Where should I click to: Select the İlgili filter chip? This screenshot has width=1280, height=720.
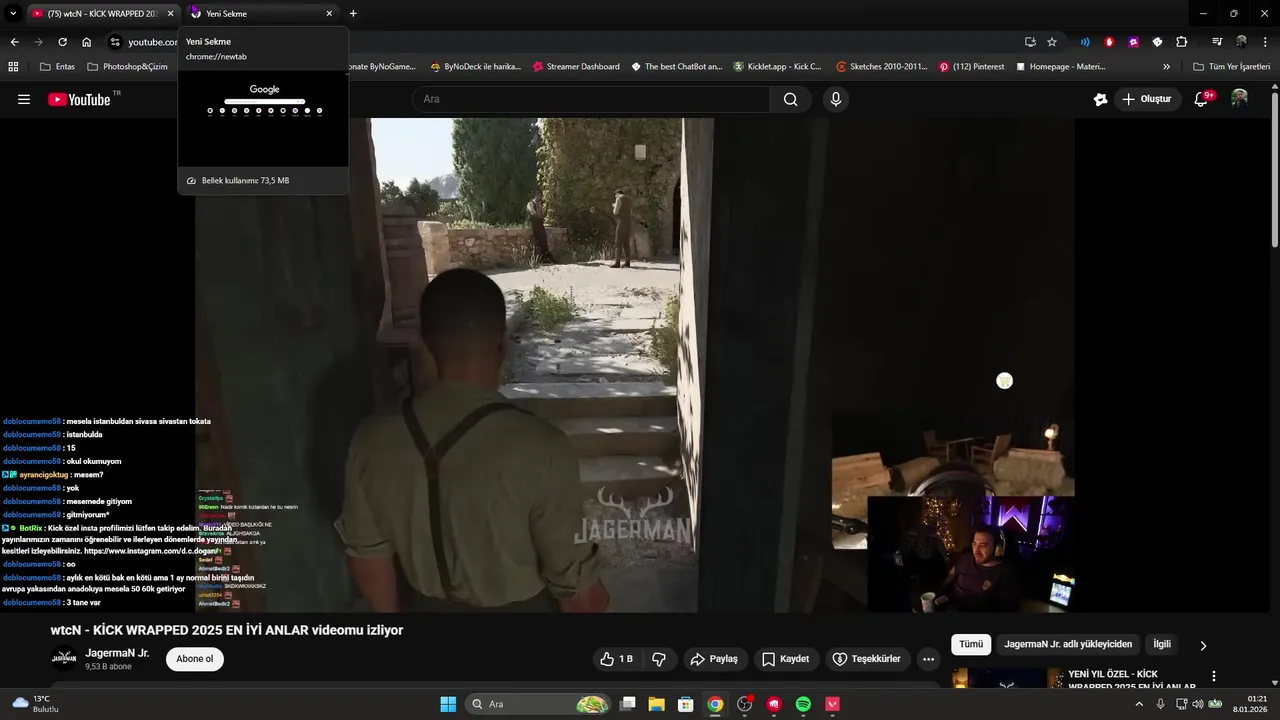(x=1162, y=644)
